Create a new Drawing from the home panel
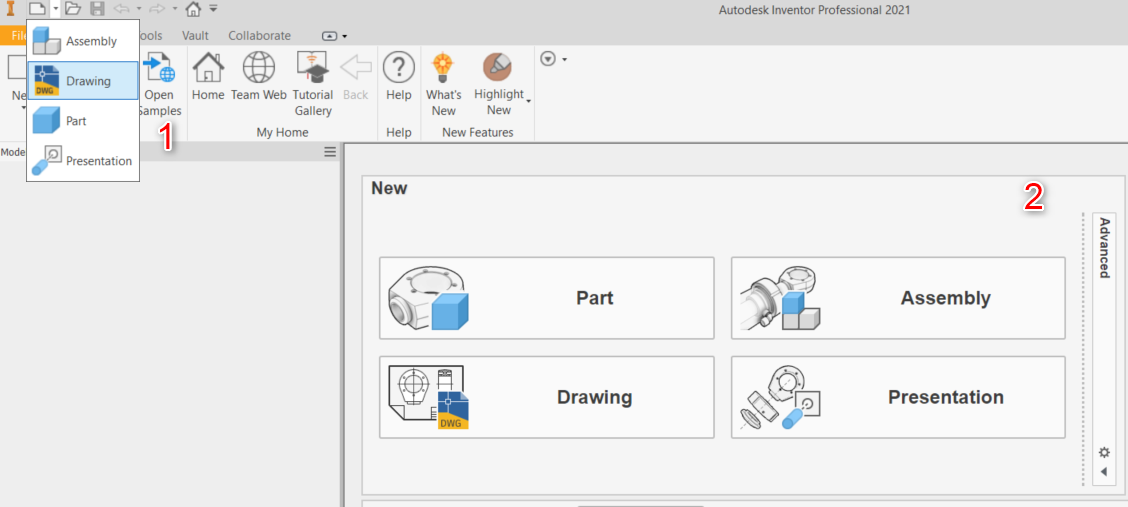 pyautogui.click(x=547, y=397)
